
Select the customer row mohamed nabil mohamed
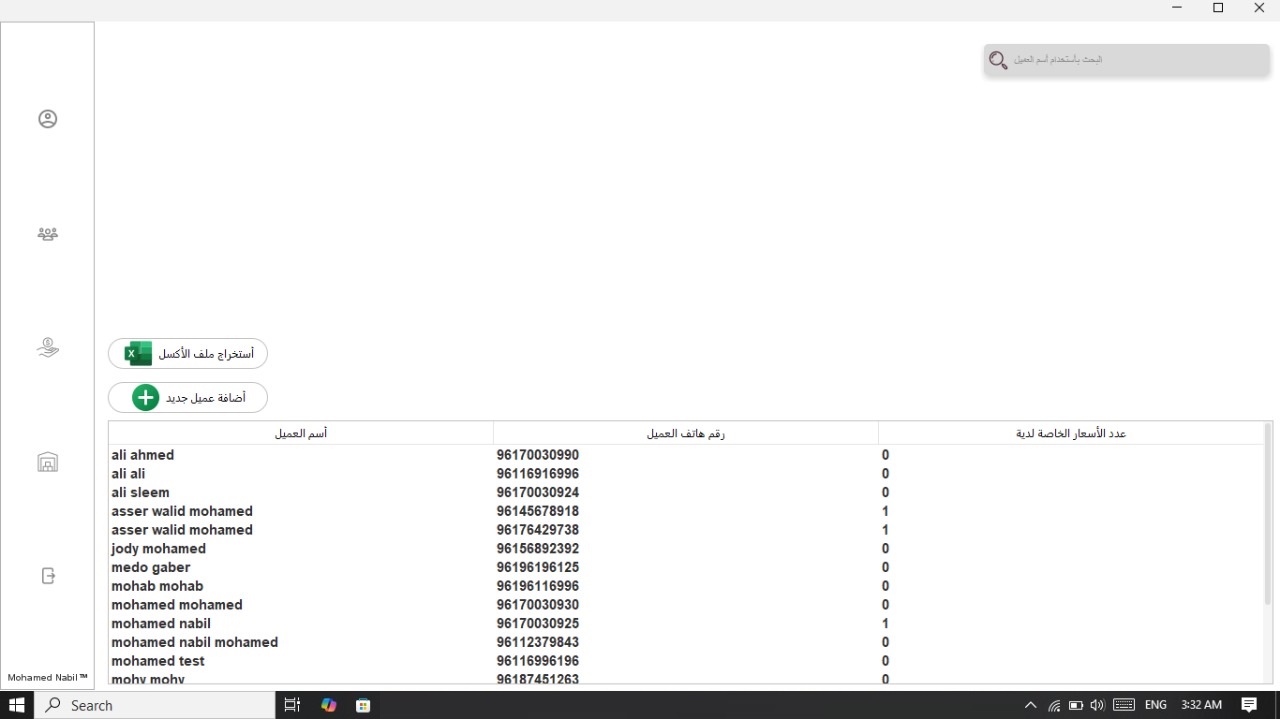[x=686, y=642]
